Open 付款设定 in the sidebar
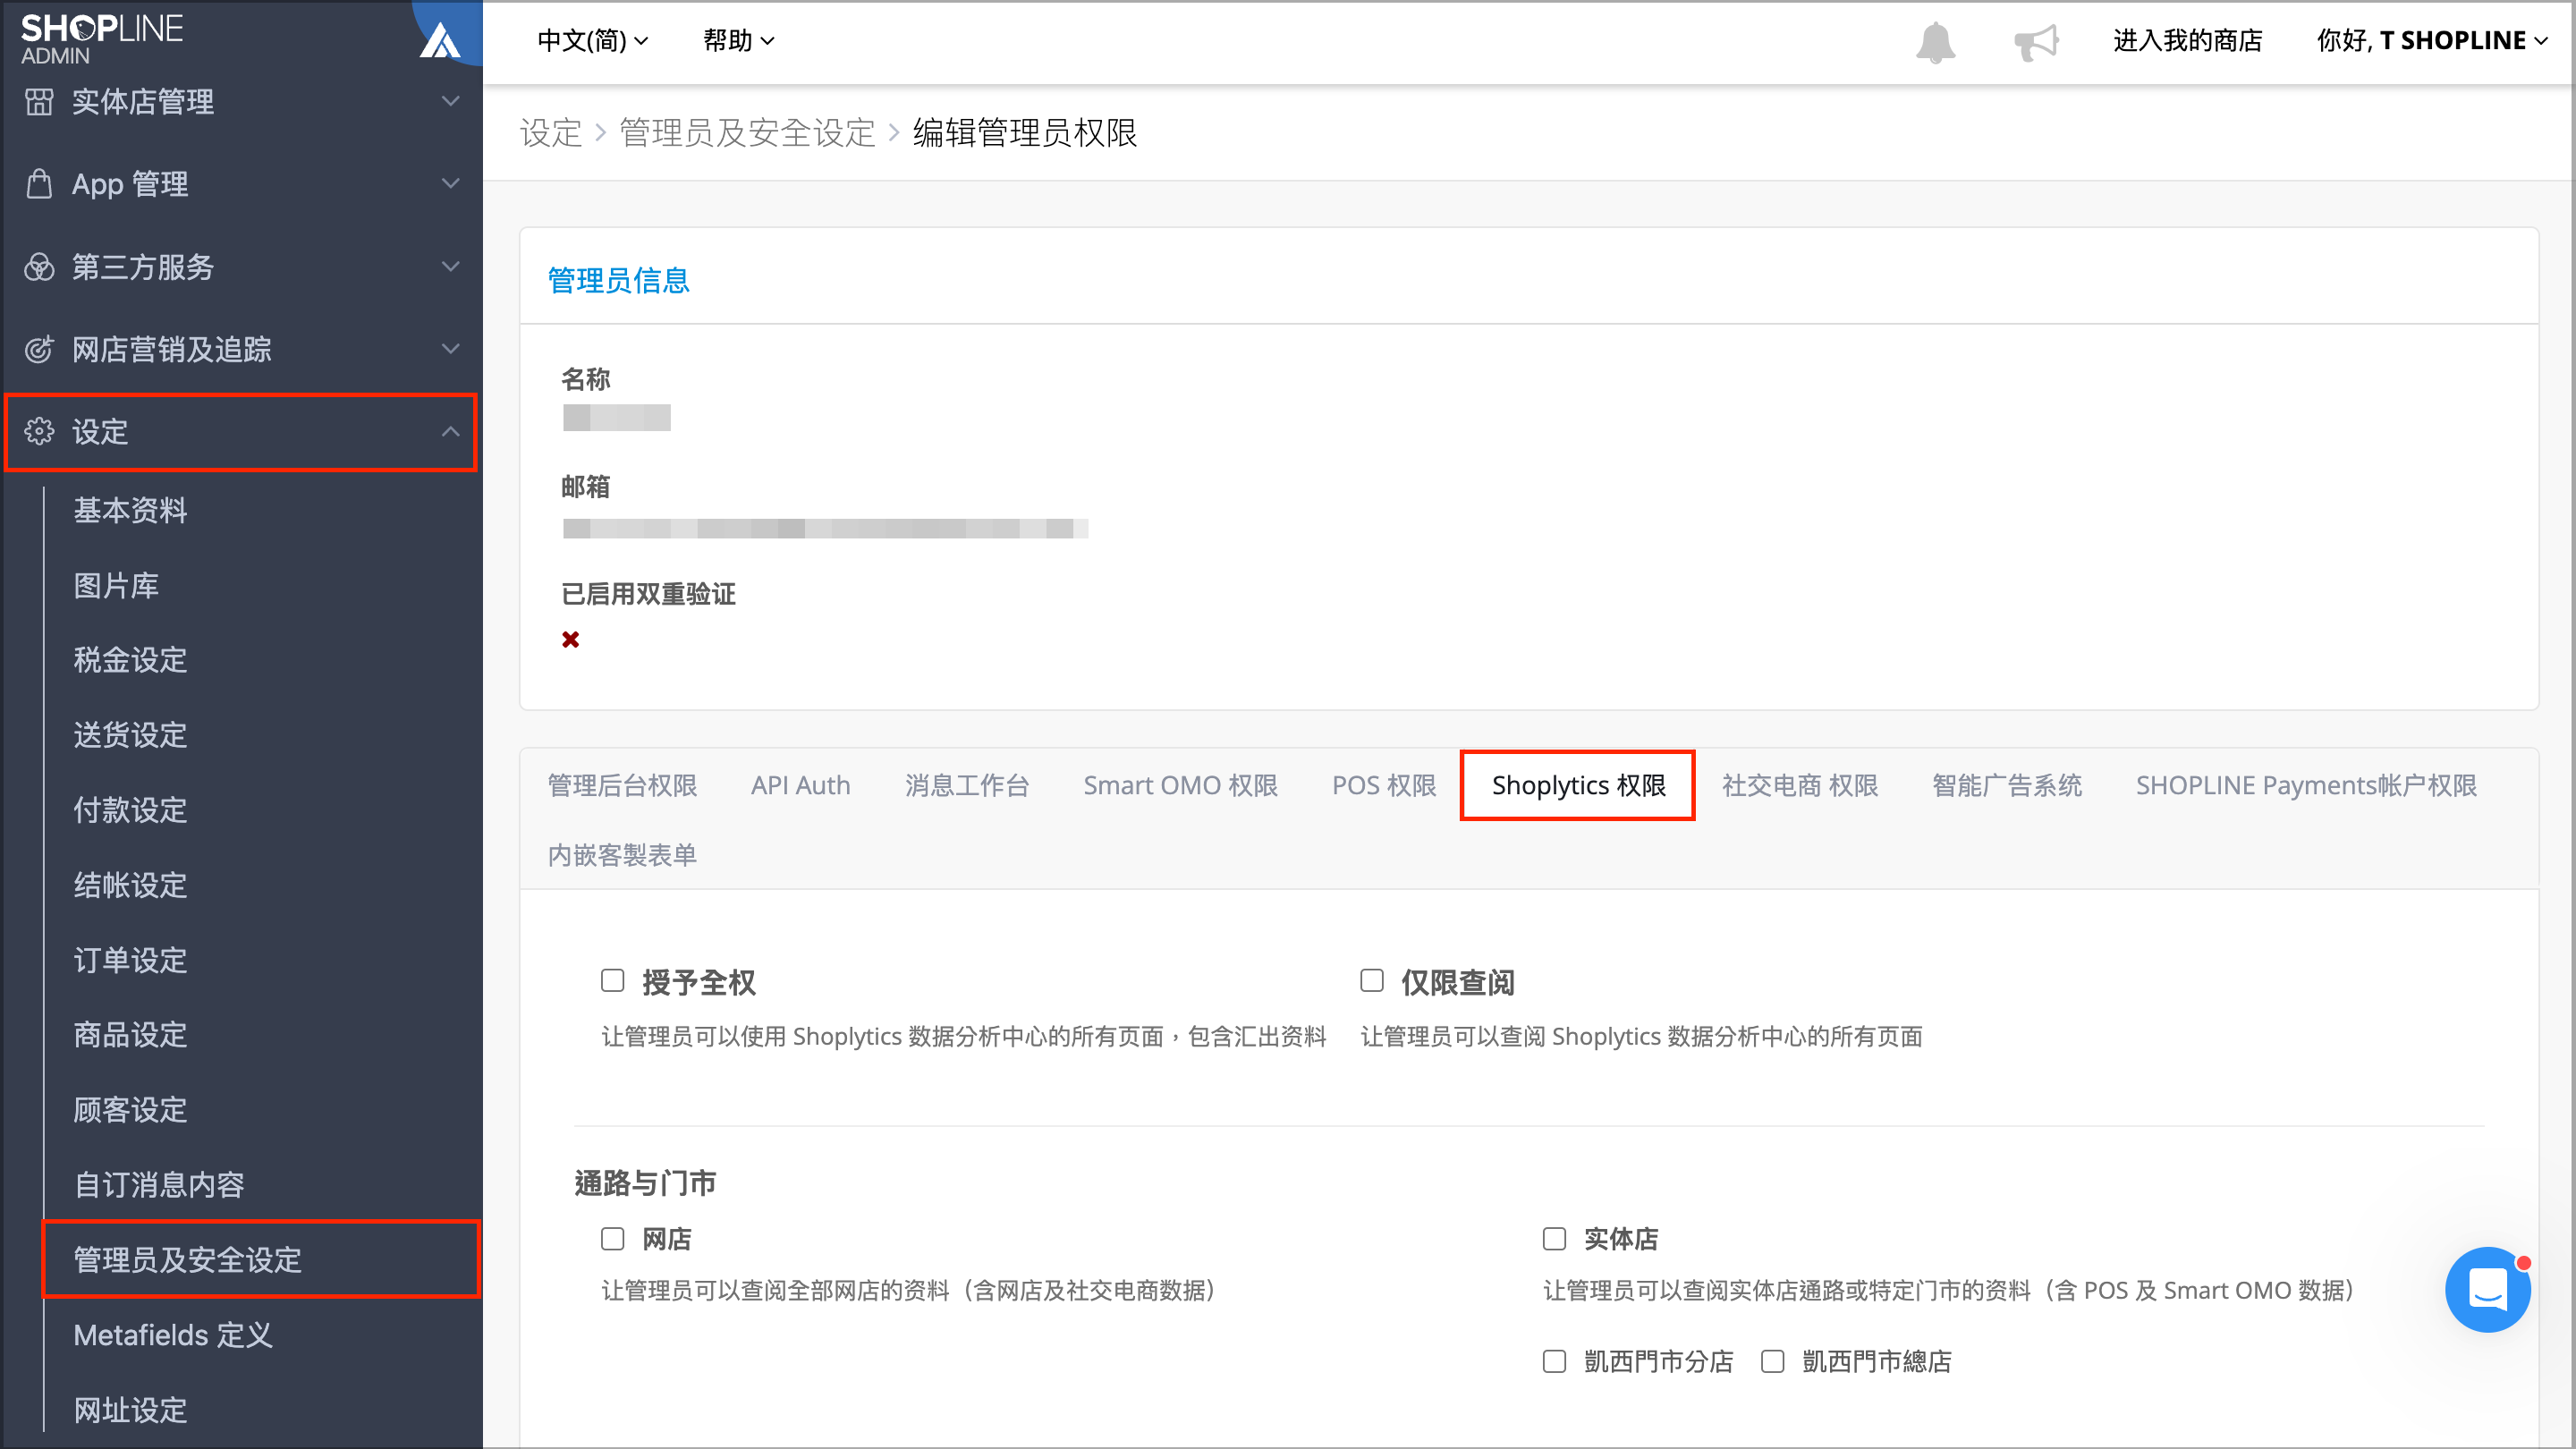 click(x=130, y=810)
